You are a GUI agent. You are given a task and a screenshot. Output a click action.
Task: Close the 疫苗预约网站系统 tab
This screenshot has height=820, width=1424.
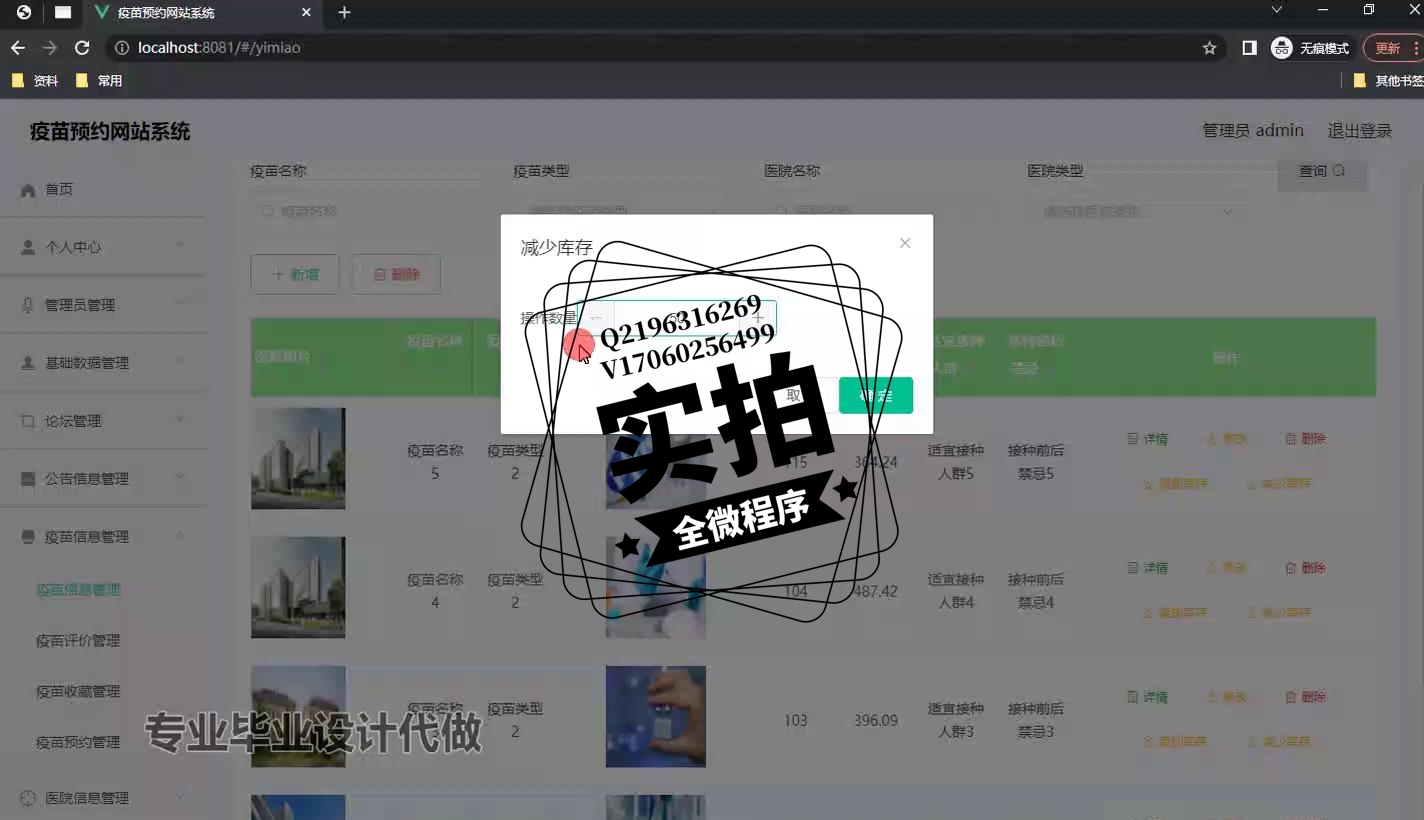[x=307, y=13]
